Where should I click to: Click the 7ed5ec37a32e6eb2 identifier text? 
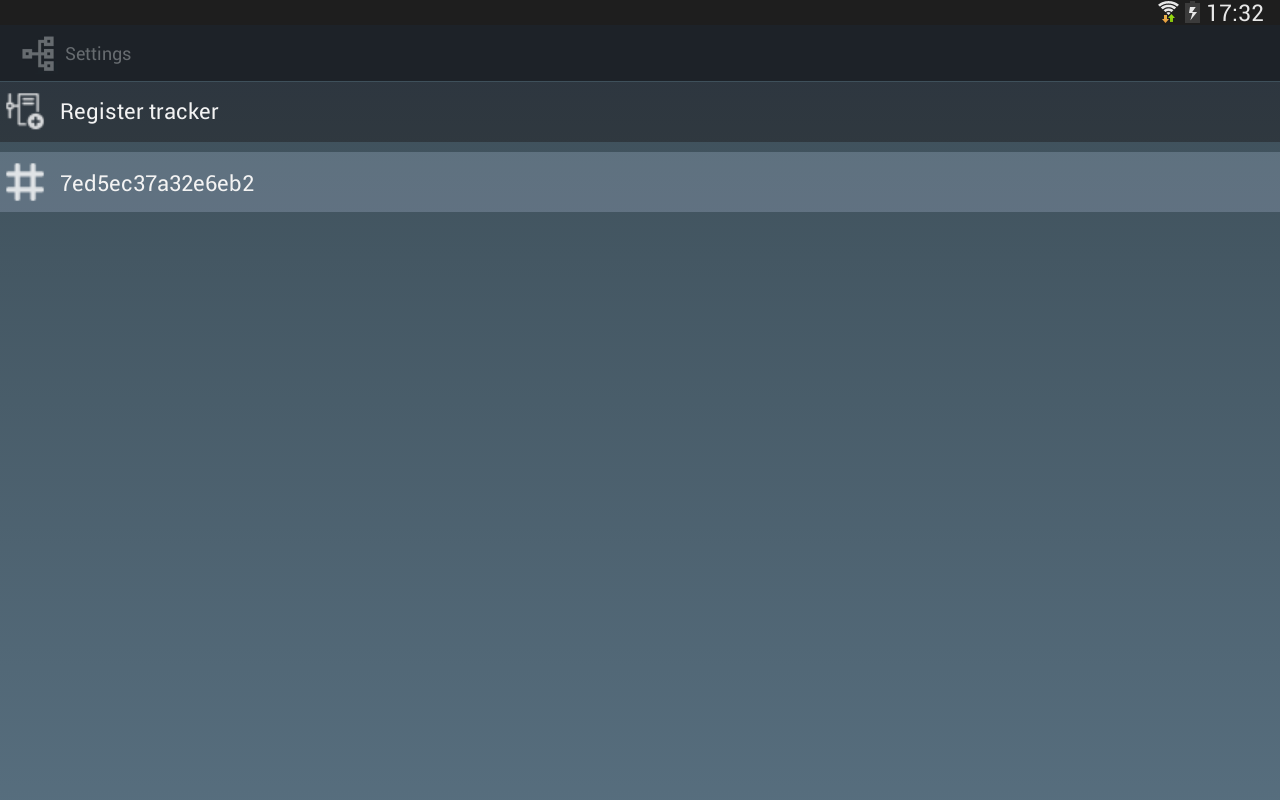(157, 183)
